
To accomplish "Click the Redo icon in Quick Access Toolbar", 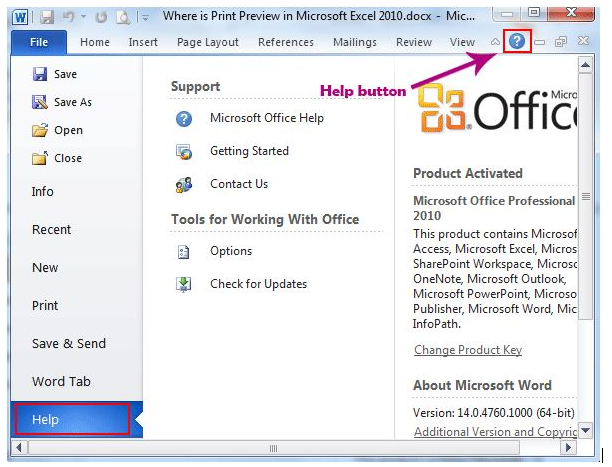I will click(101, 17).
